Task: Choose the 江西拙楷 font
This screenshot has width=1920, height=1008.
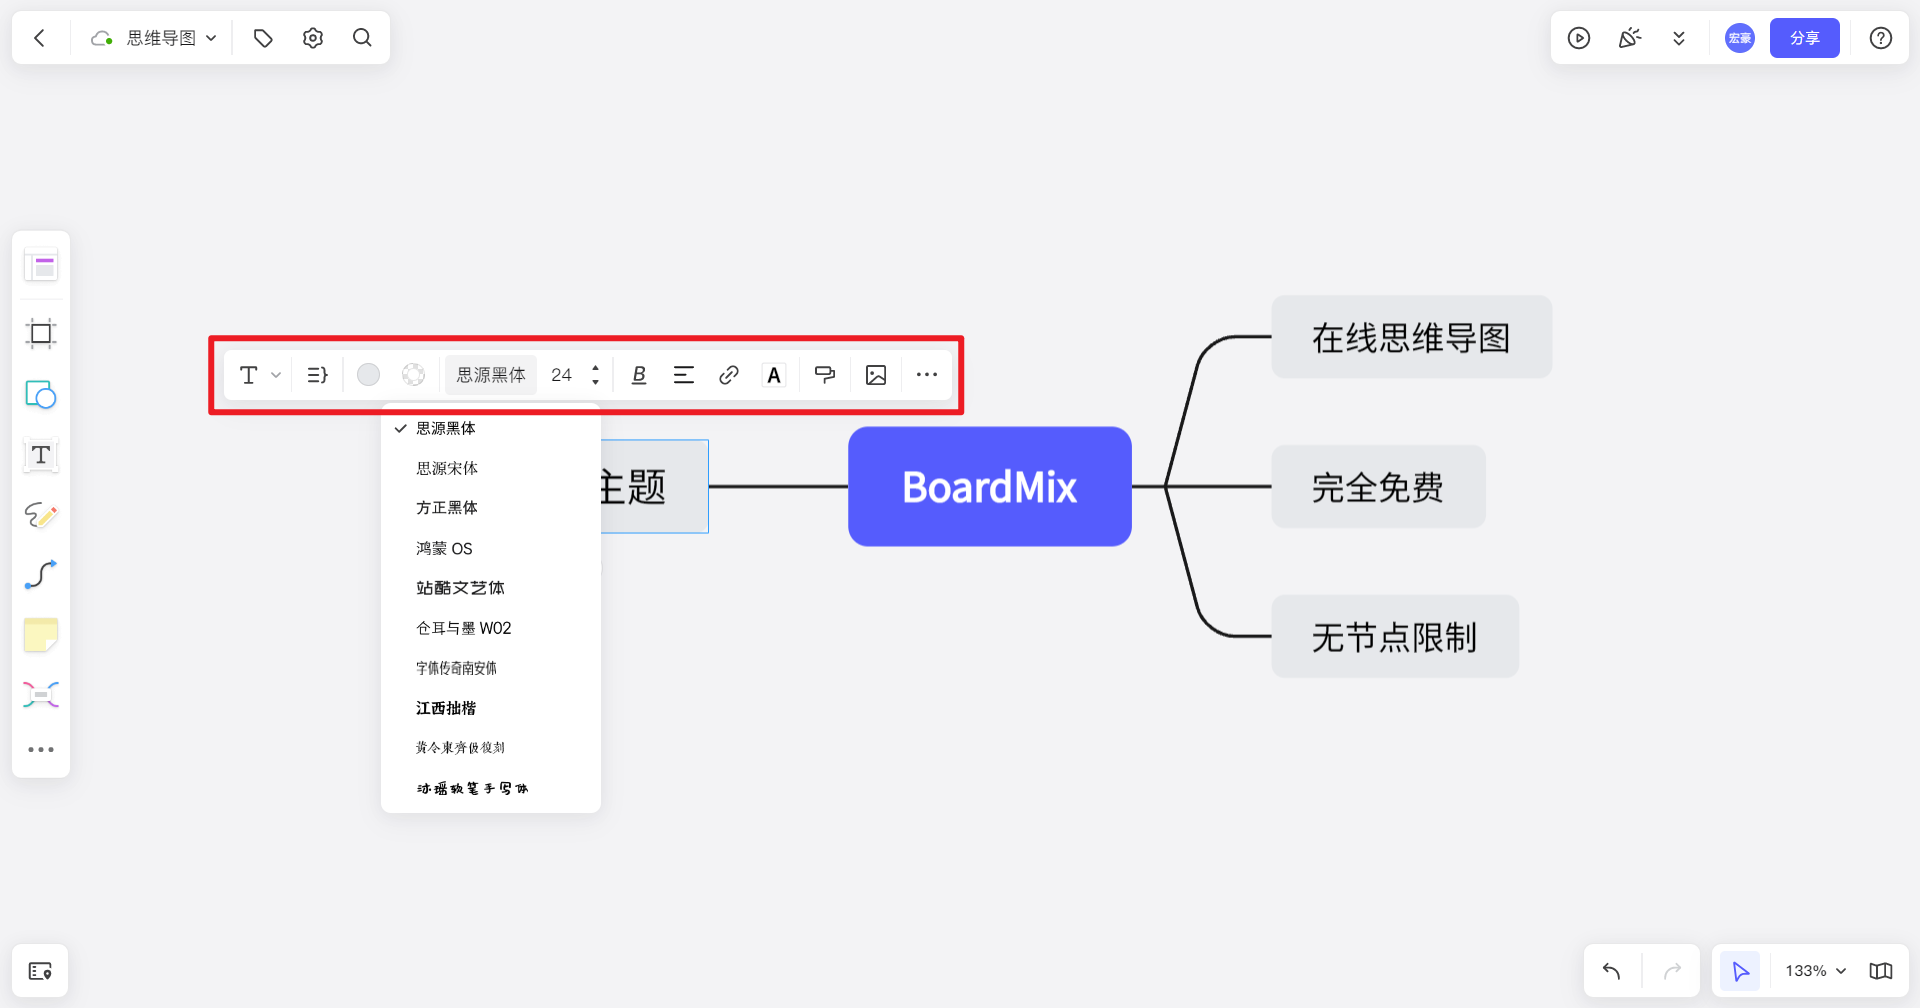Action: click(491, 708)
